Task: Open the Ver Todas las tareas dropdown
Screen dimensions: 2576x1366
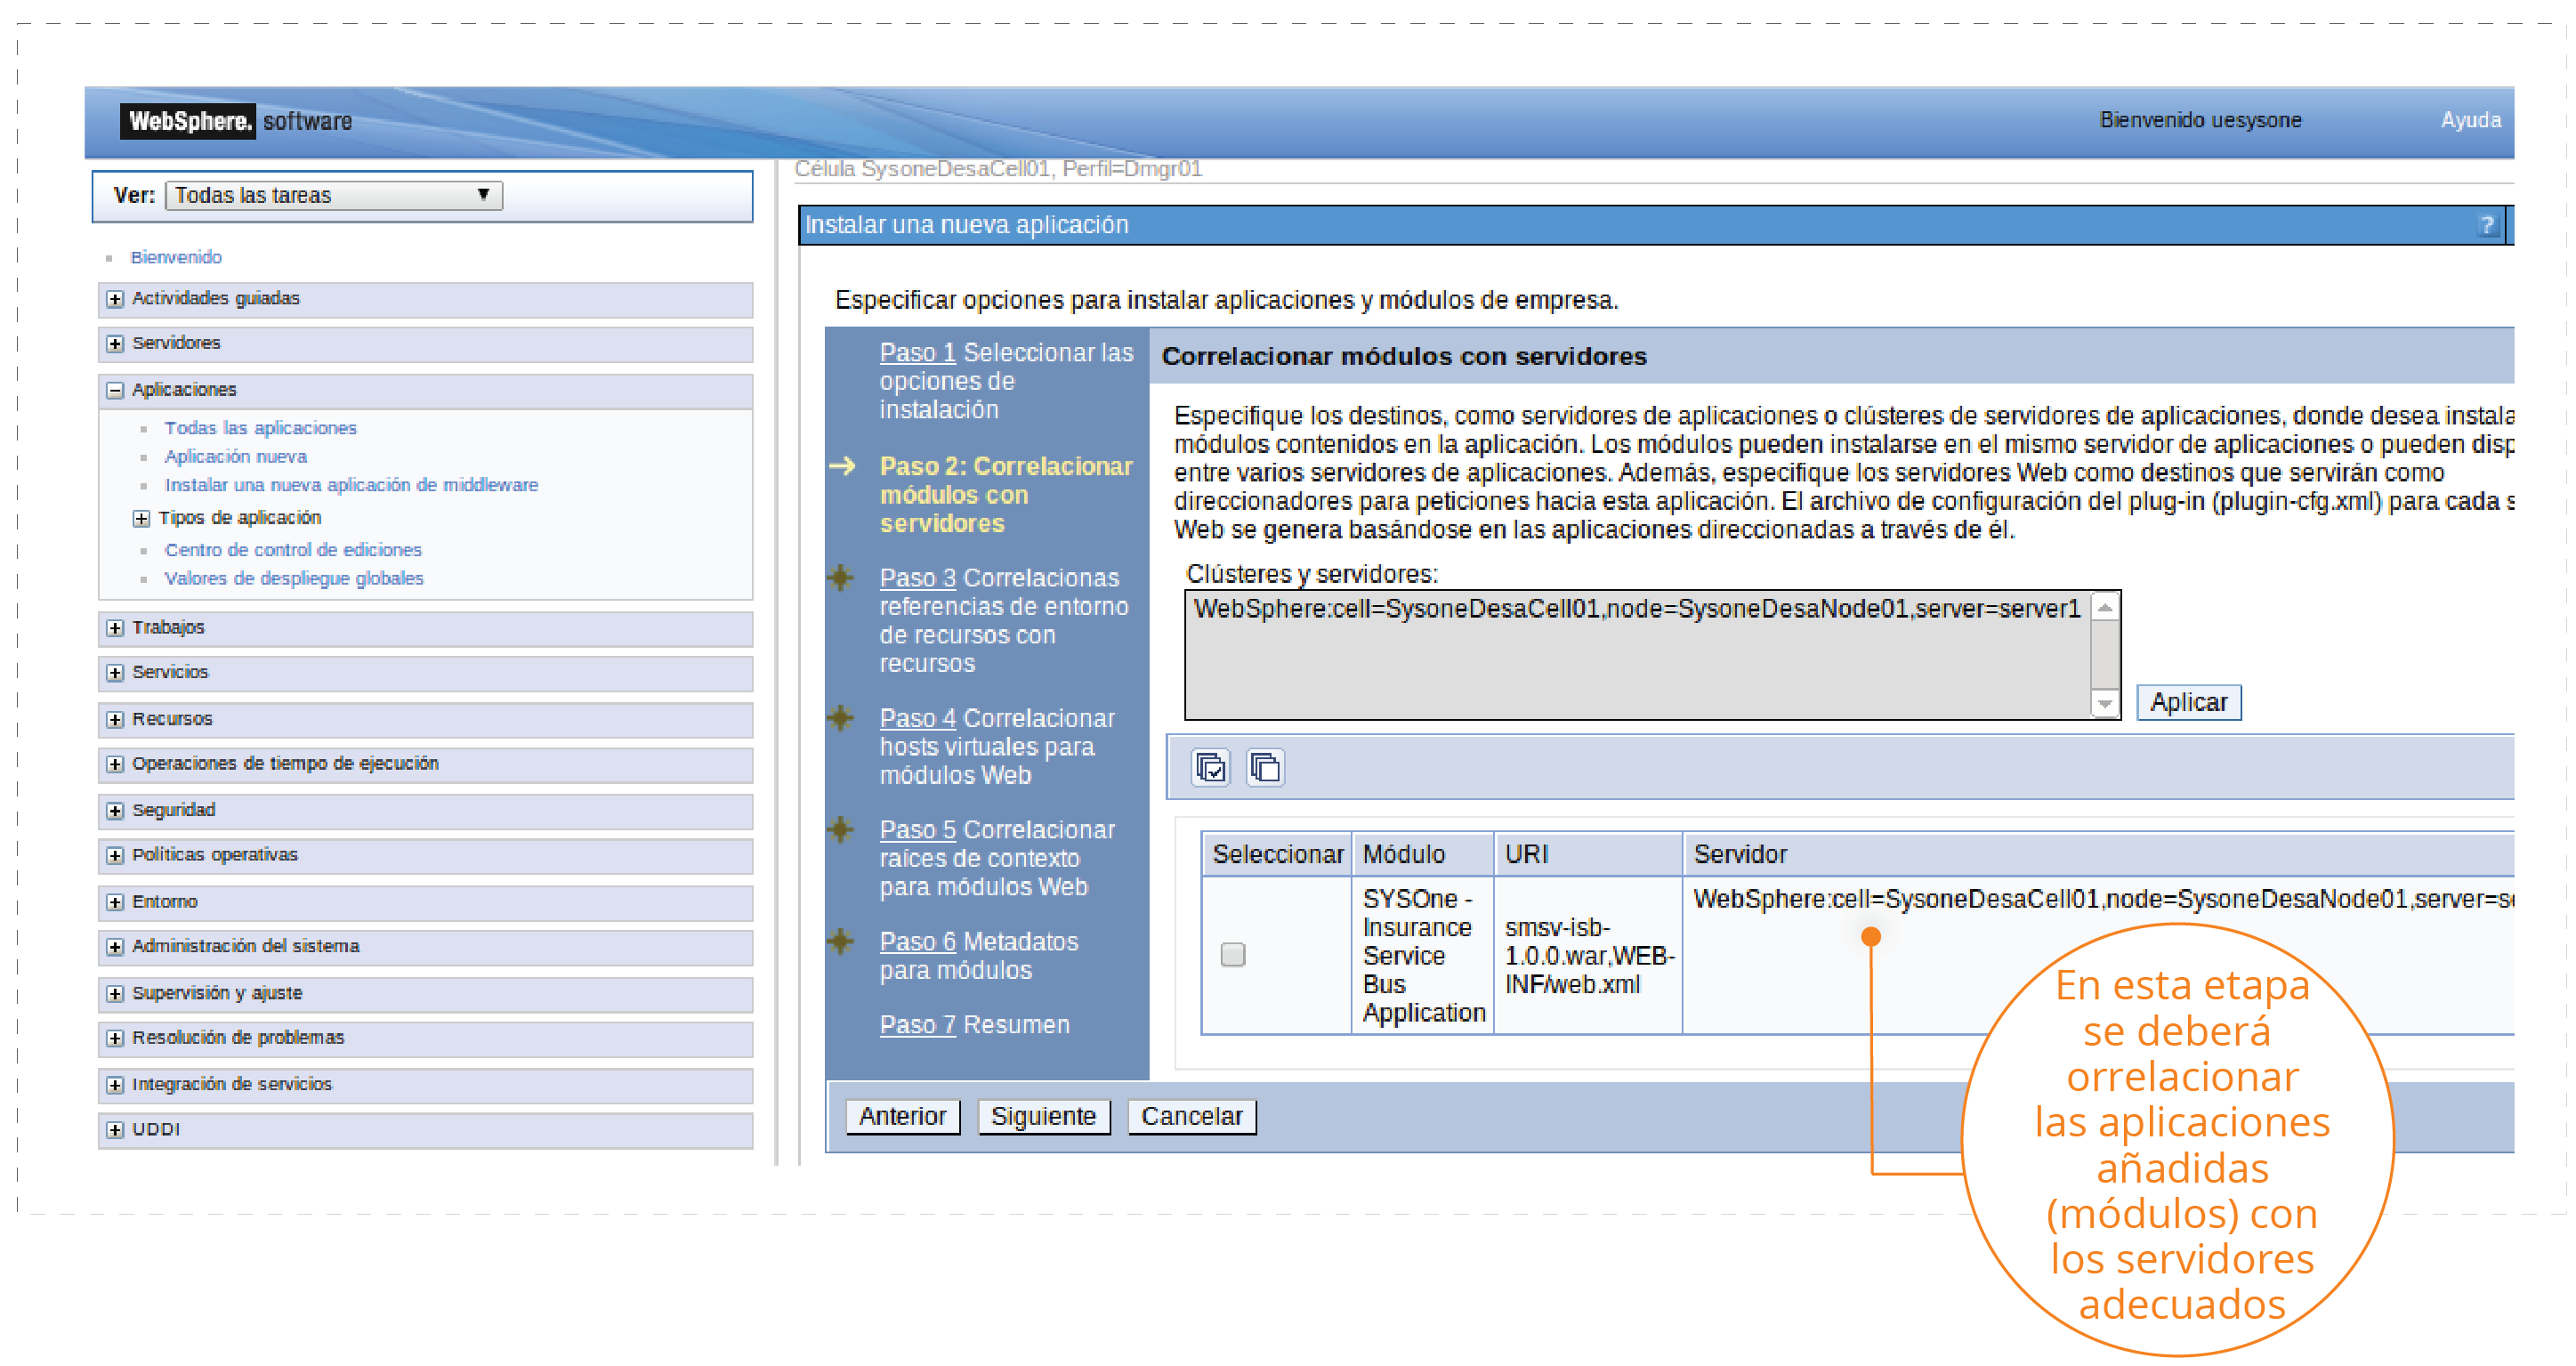Action: point(333,195)
